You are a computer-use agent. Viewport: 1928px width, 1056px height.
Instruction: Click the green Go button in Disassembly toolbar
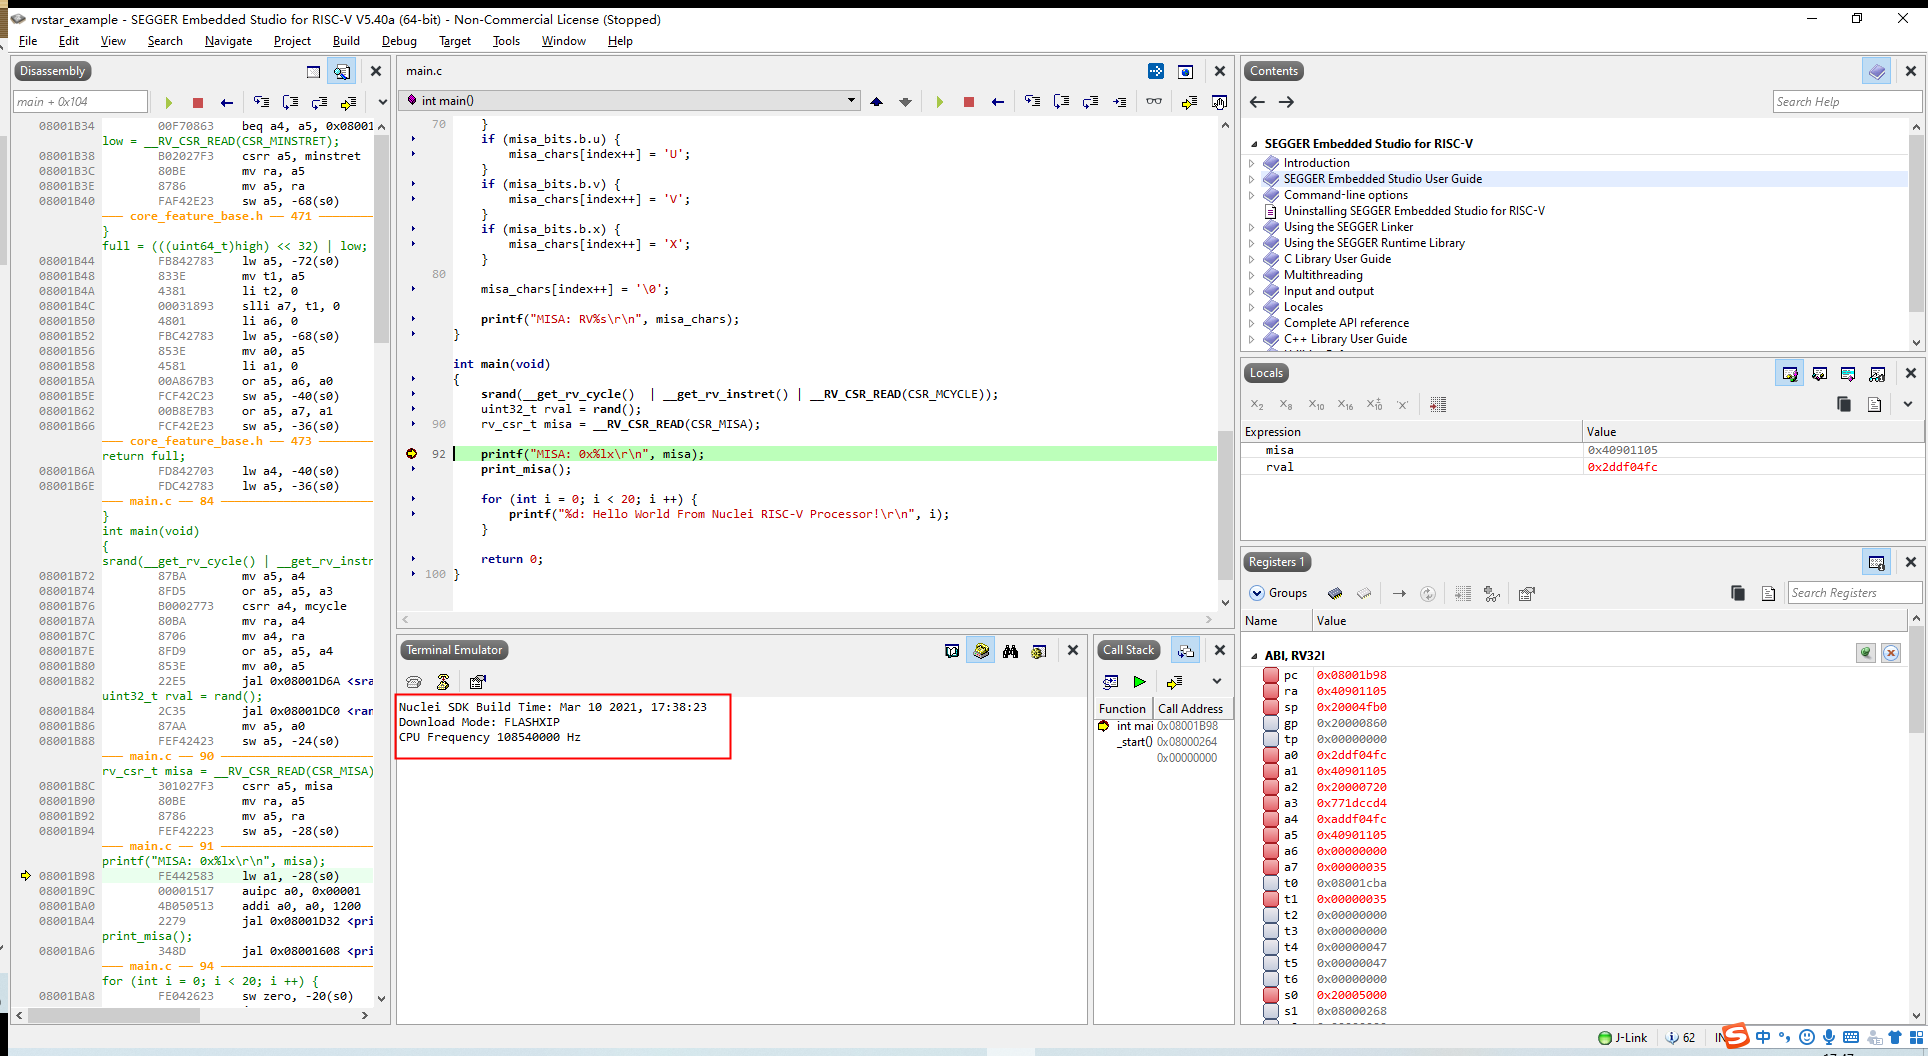pyautogui.click(x=168, y=102)
